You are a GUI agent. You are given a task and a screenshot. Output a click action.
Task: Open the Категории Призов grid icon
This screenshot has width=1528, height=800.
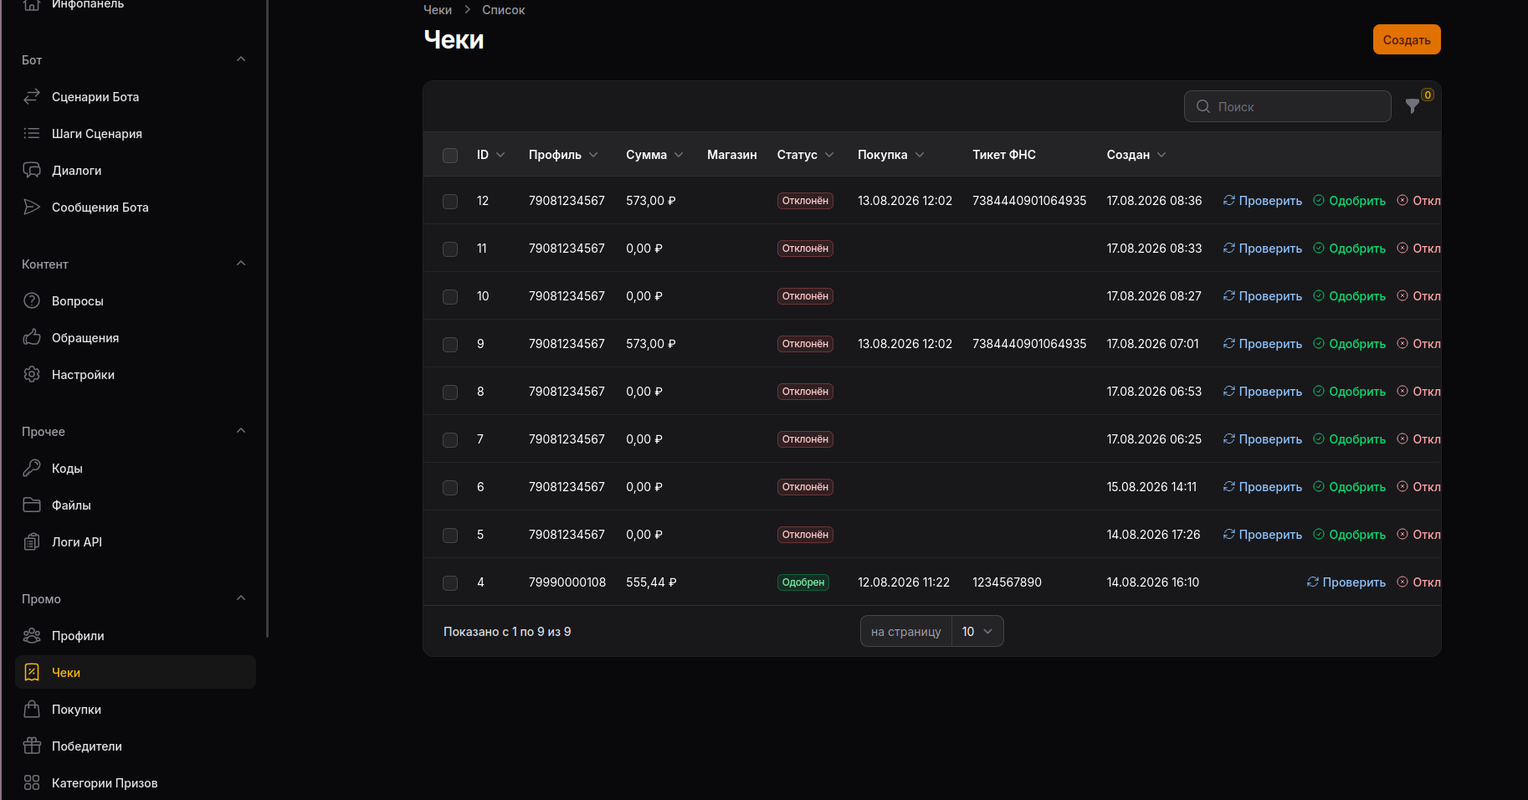coord(32,783)
